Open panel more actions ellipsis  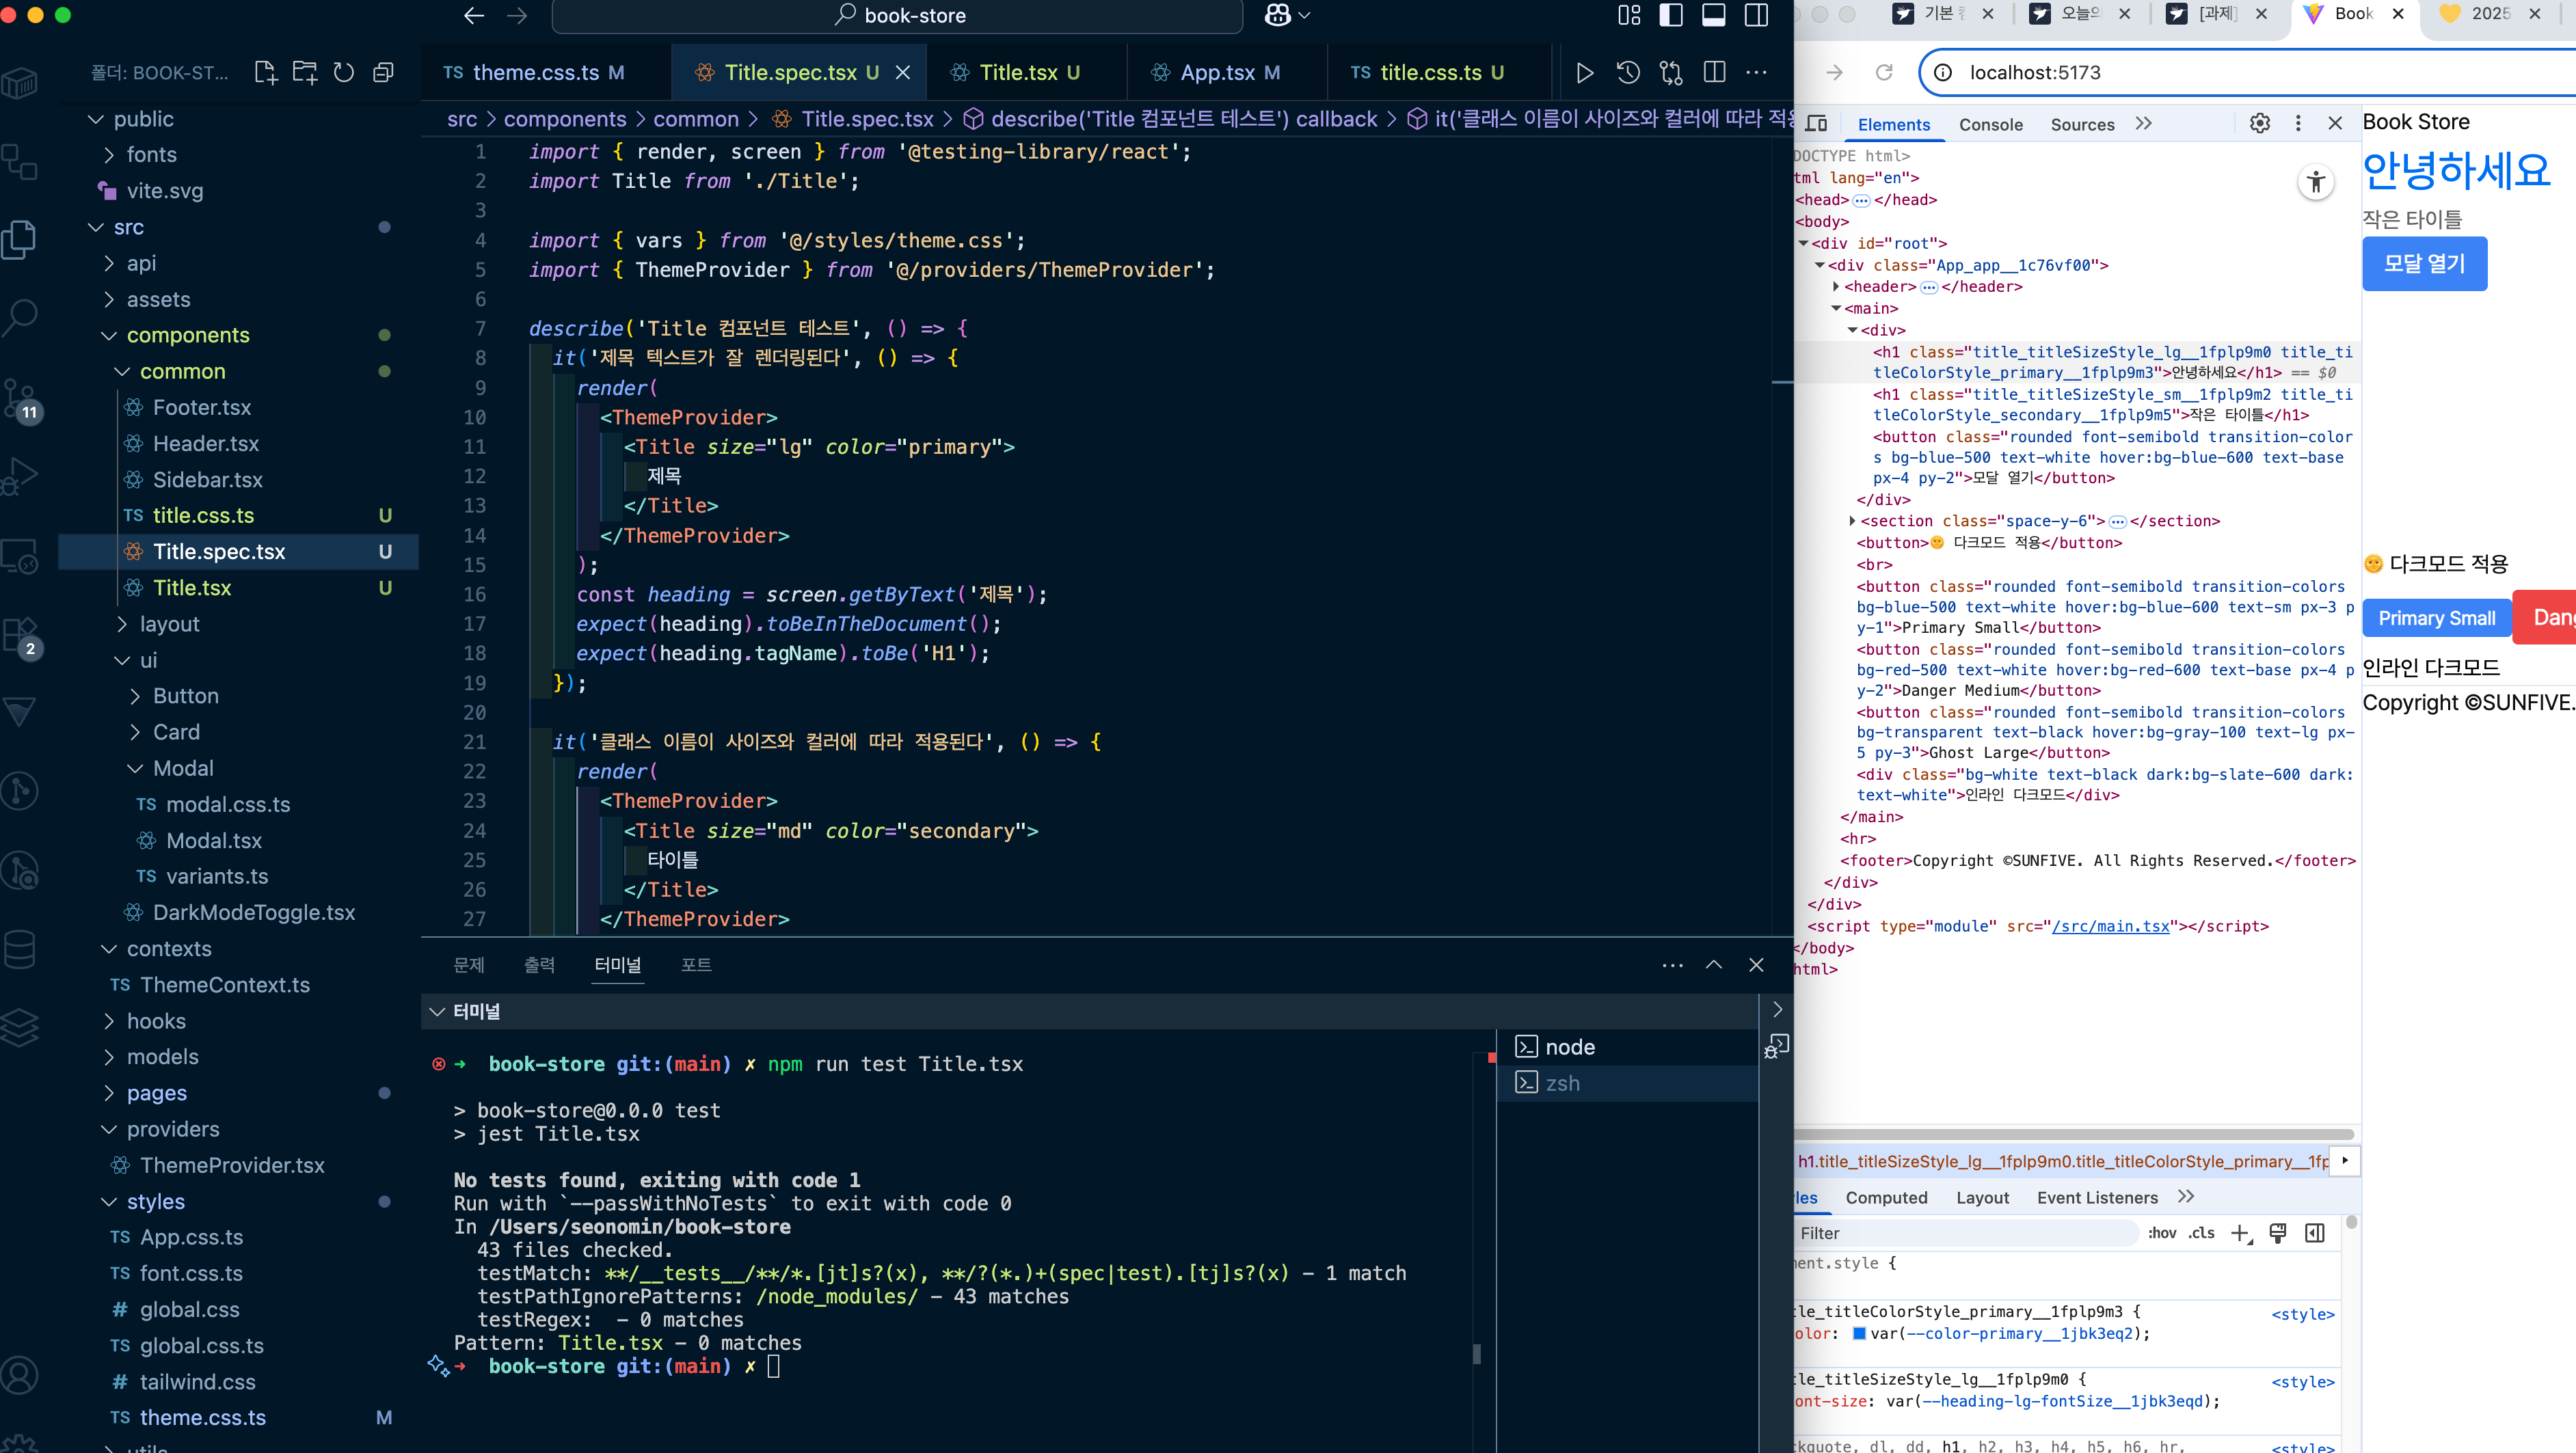point(1672,965)
